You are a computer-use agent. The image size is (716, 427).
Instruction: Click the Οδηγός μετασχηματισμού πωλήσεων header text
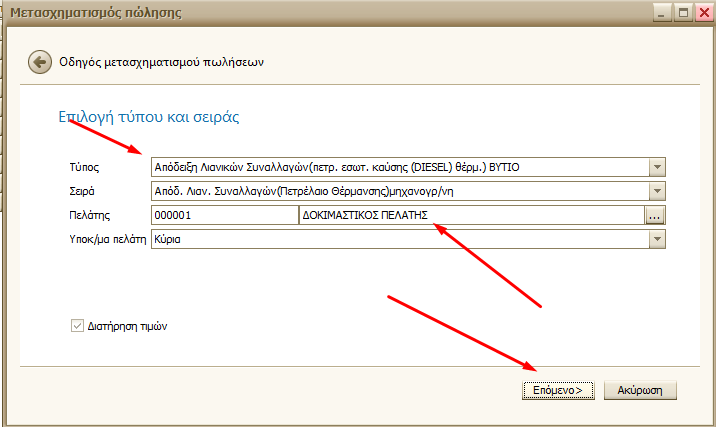(163, 62)
